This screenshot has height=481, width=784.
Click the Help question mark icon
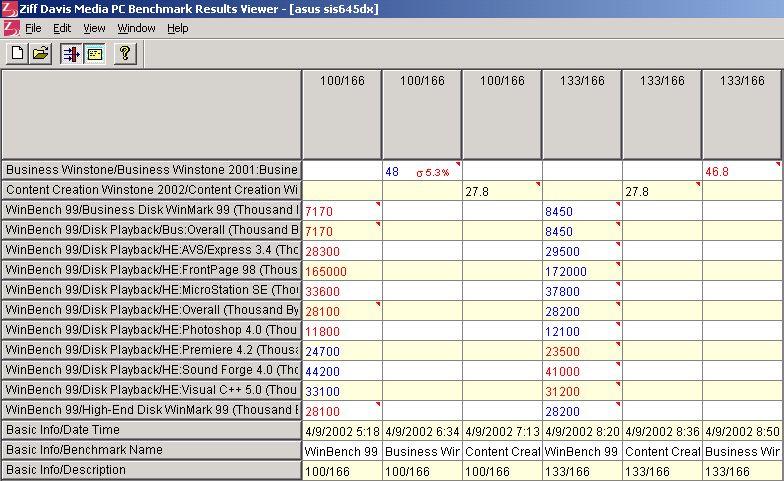tap(125, 54)
